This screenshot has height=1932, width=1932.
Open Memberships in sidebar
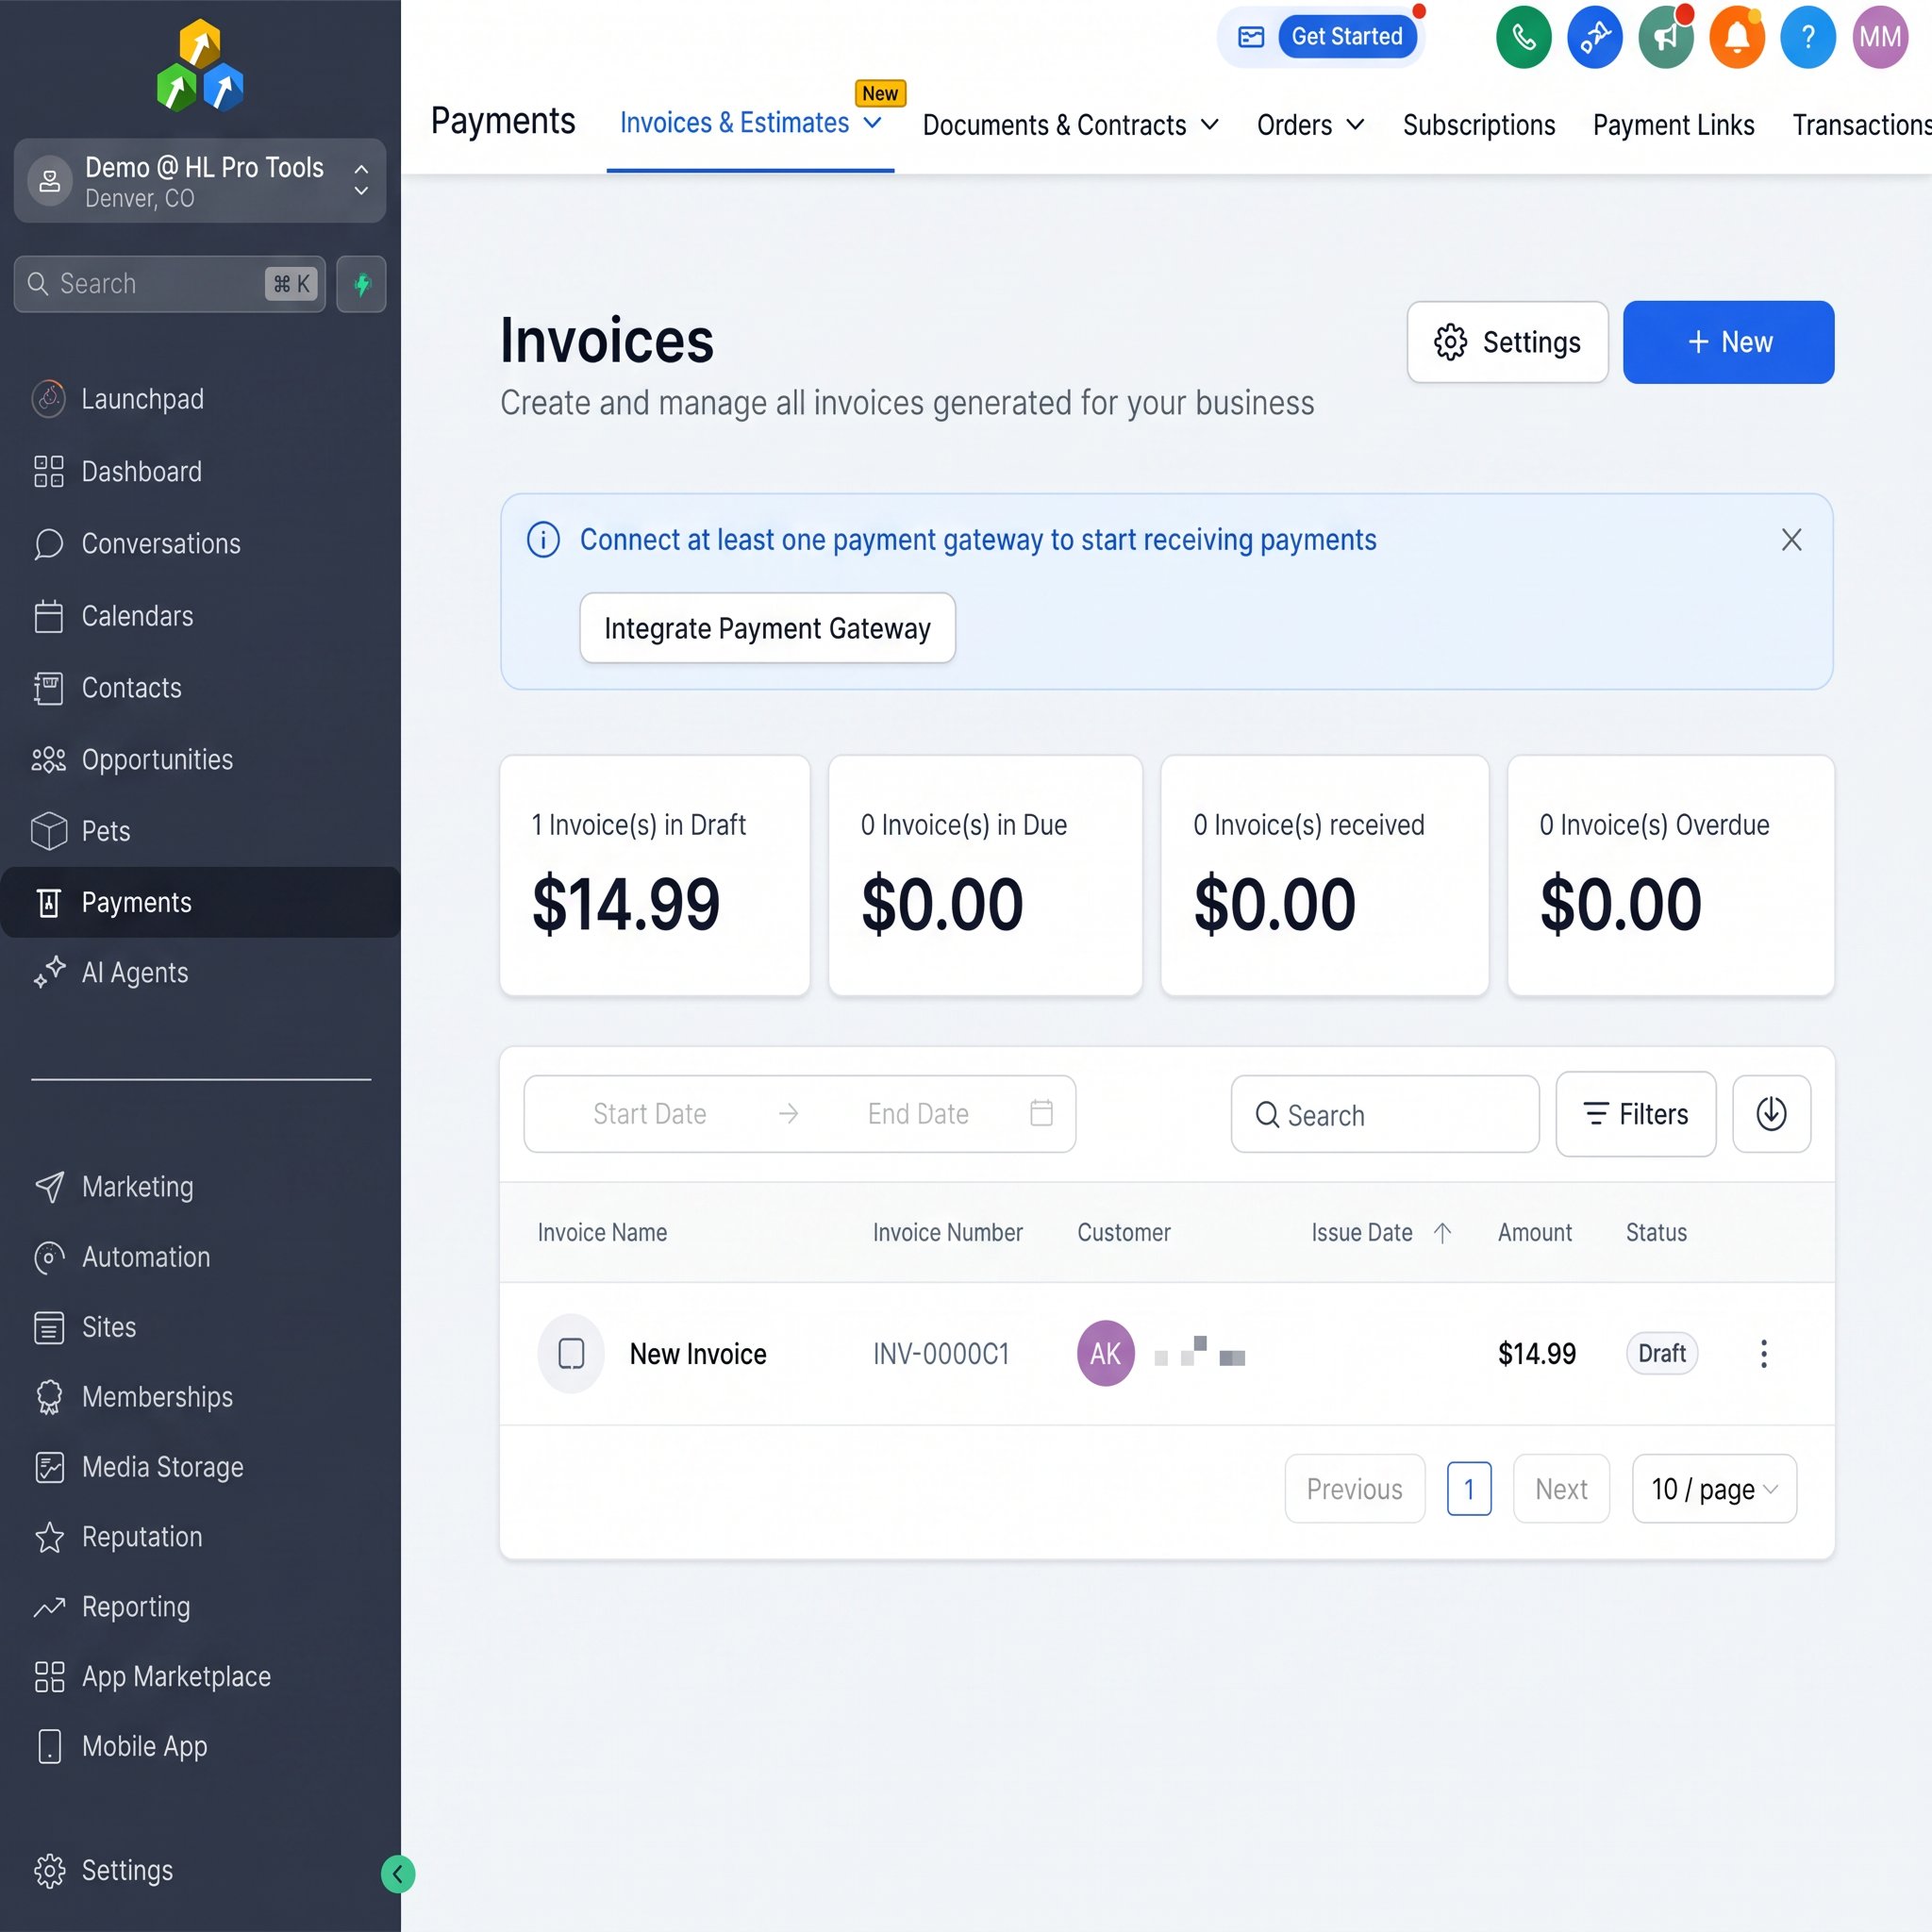(x=133, y=1397)
